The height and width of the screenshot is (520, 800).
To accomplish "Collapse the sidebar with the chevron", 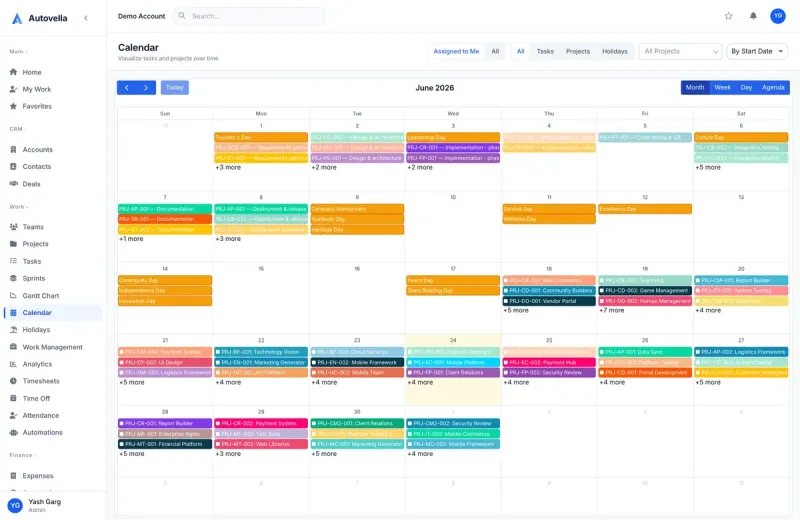I will 86,18.
